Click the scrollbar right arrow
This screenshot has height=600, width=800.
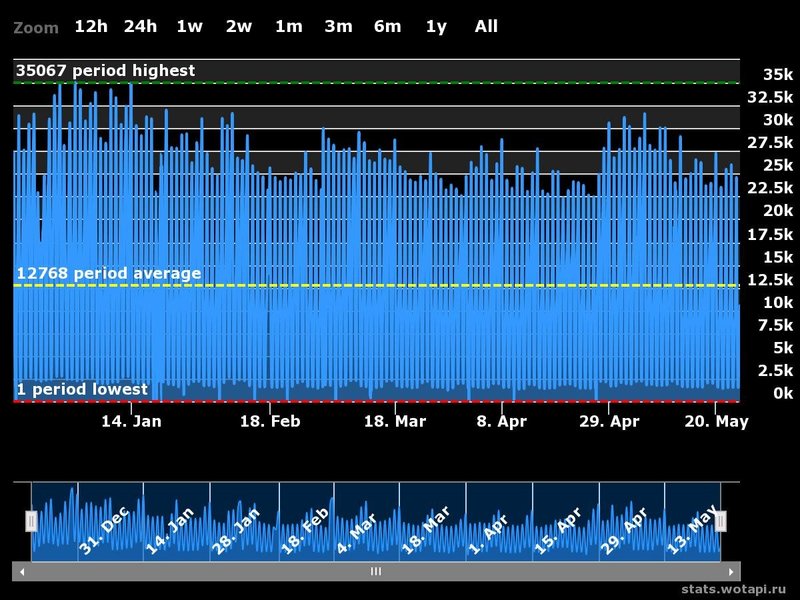pos(731,570)
